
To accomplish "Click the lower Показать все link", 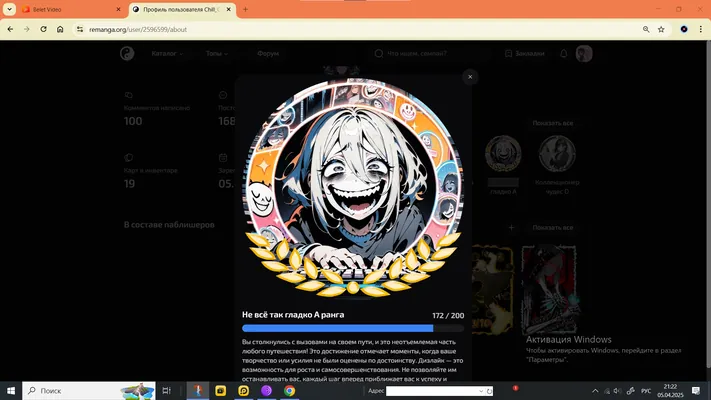I will pos(553,228).
